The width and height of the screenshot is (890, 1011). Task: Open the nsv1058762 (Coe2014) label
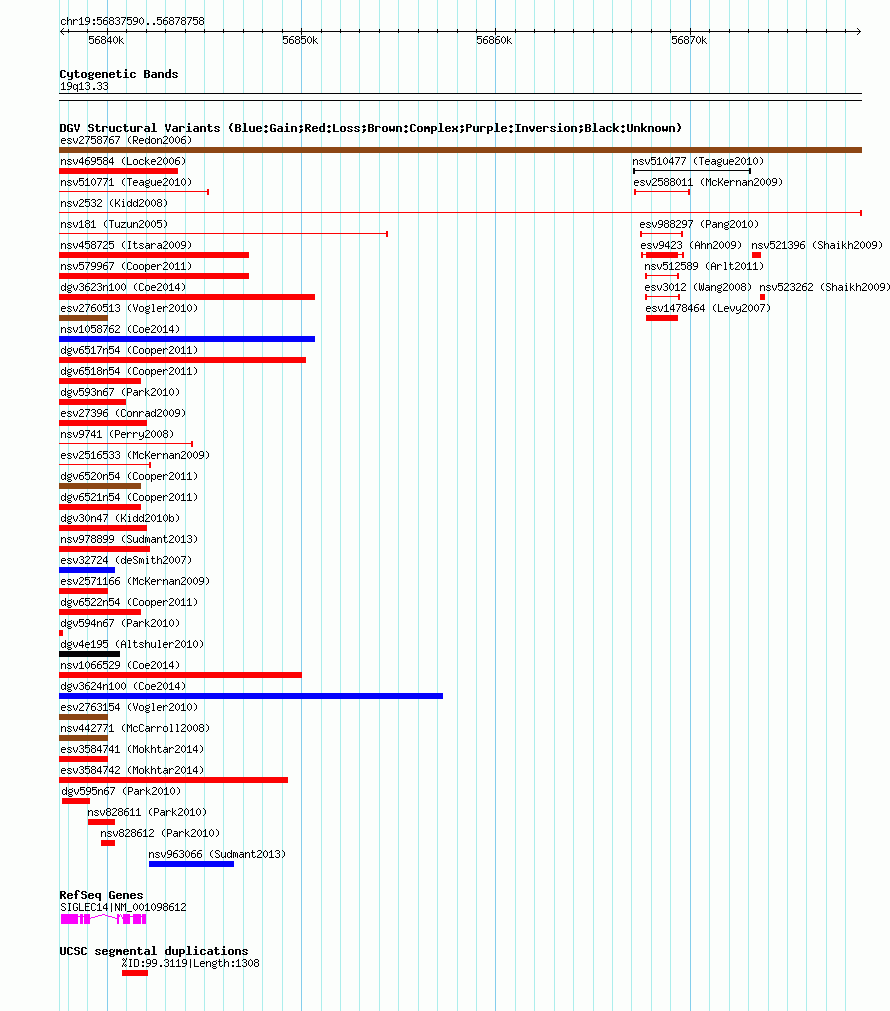(120, 329)
